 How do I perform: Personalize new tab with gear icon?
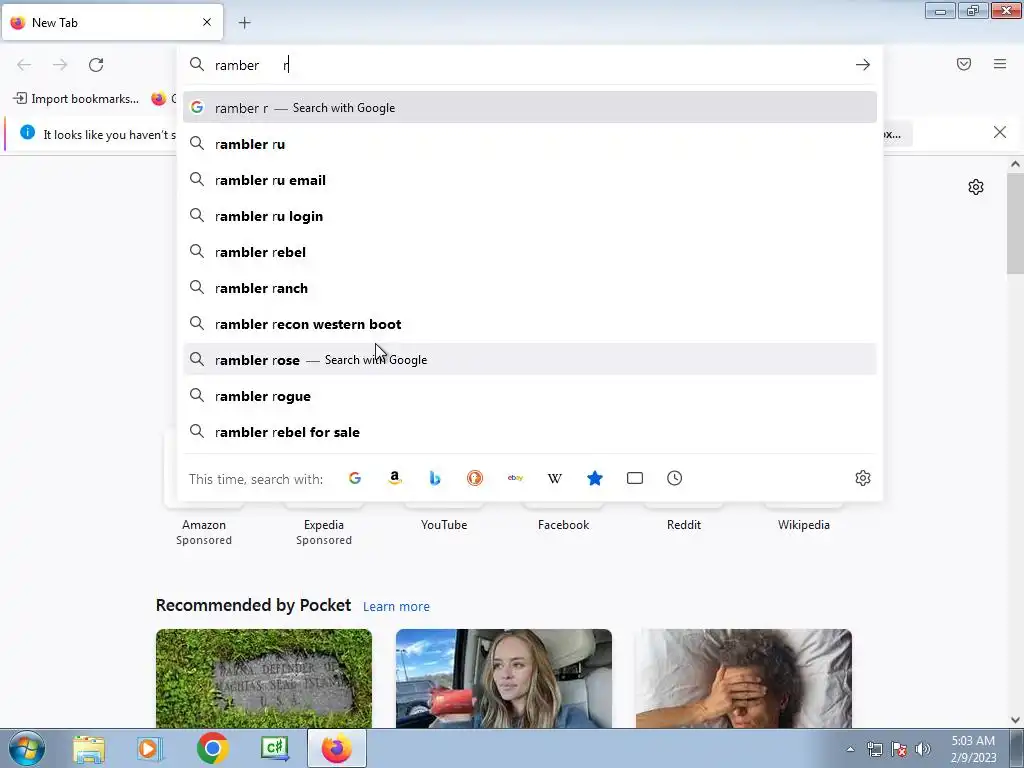click(x=976, y=187)
